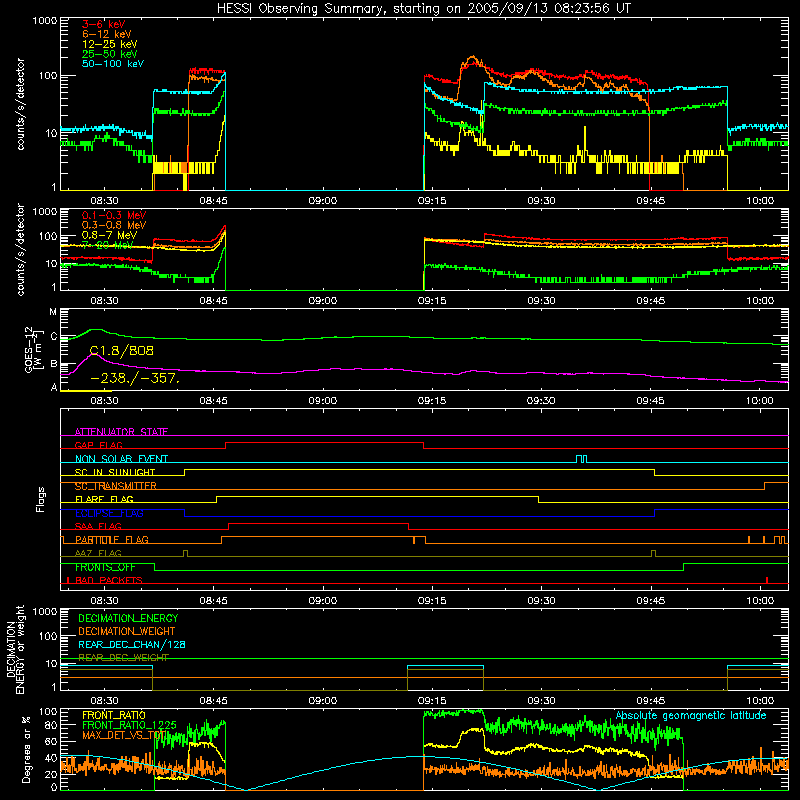Click the BAD_PACKETS spike near 10:00
The height and width of the screenshot is (800, 800).
pyautogui.click(x=767, y=580)
